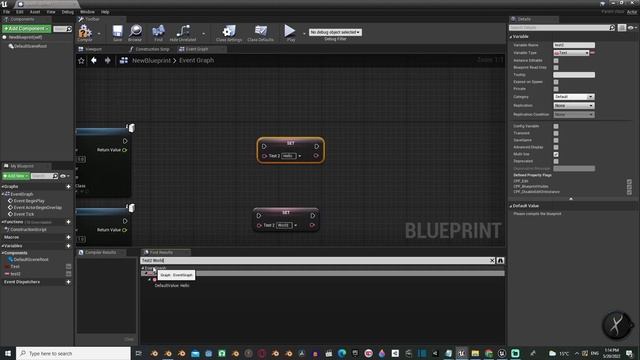Screen dimensions: 640x360
Task: Click the Add Component button
Action: 27,29
